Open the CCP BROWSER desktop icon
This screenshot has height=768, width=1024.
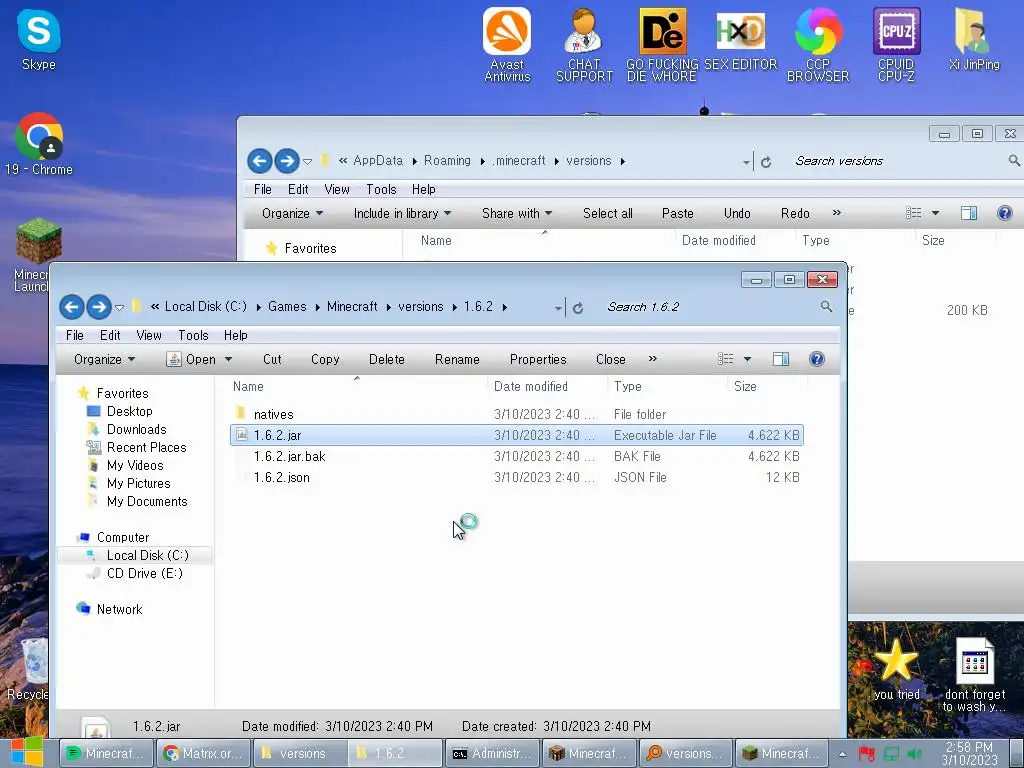click(x=818, y=44)
